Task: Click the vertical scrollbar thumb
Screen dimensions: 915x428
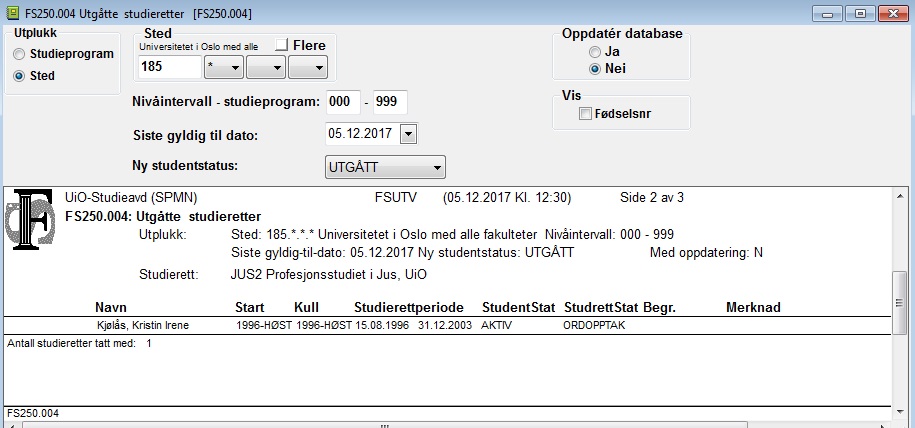Action: pos(899,302)
